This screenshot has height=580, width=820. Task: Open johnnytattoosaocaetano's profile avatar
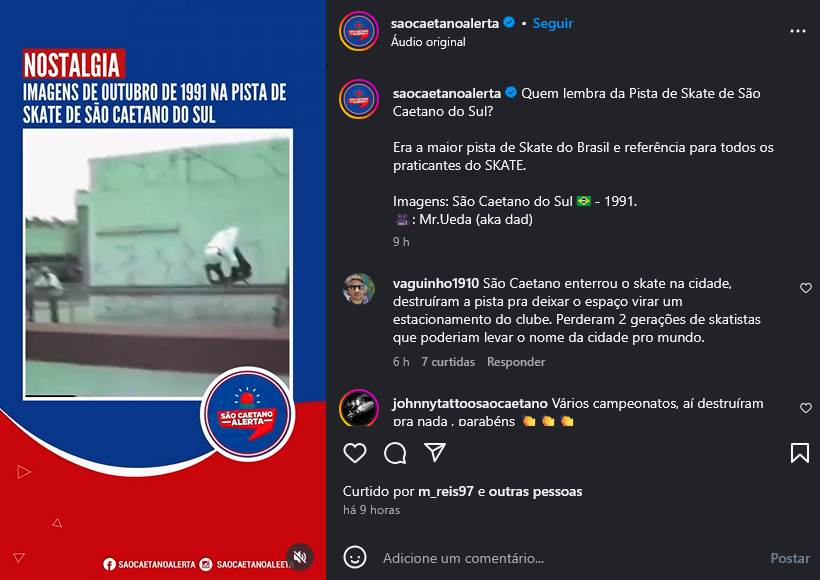359,408
